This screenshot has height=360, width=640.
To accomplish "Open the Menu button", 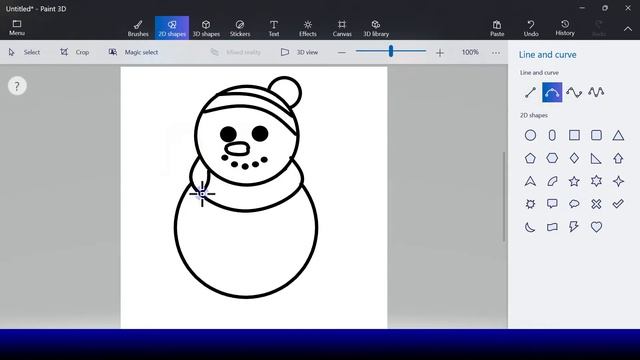I will [x=17, y=28].
